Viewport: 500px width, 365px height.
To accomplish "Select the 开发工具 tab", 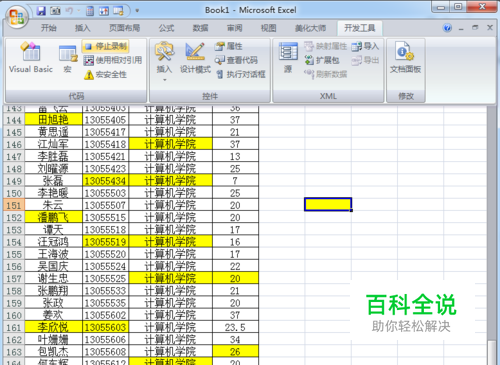I will pyautogui.click(x=360, y=28).
